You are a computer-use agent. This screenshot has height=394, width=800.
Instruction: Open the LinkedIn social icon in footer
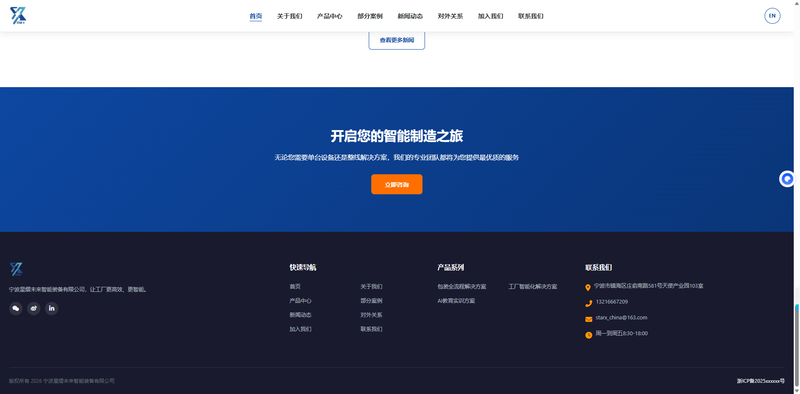click(52, 308)
